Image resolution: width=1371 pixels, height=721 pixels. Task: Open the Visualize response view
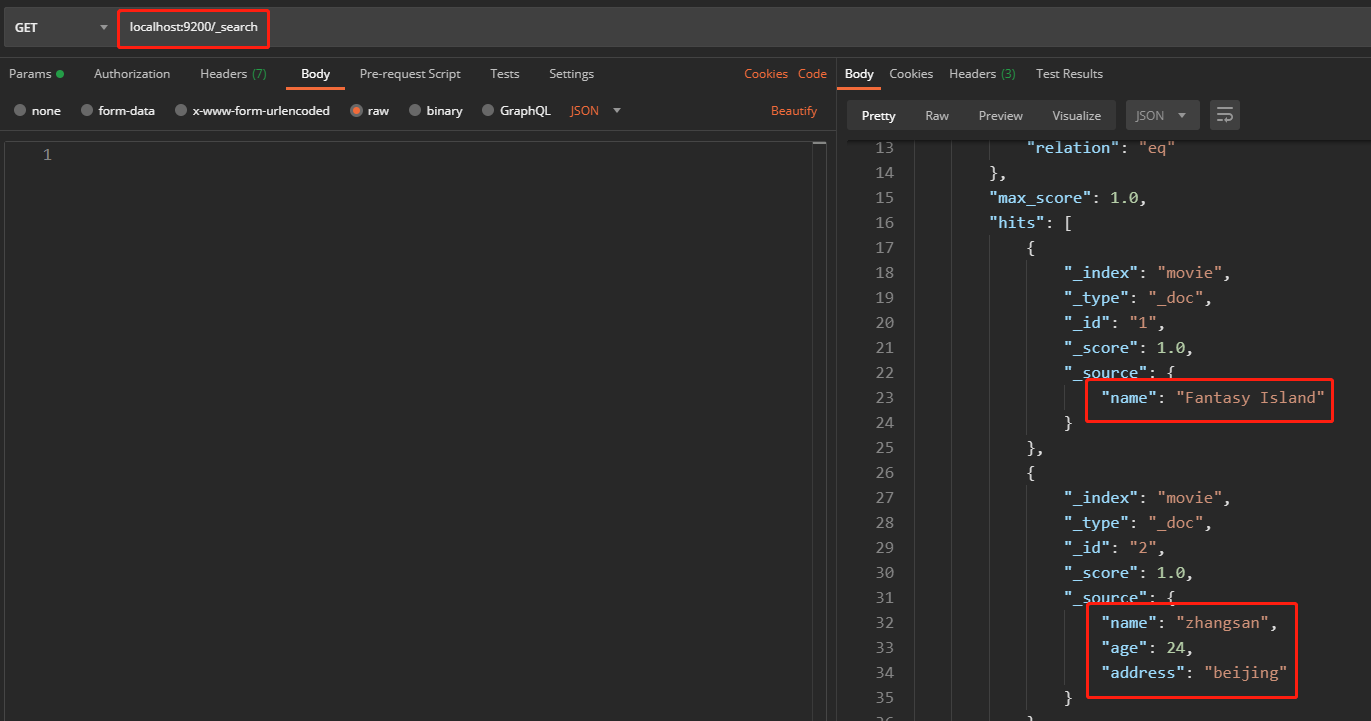tap(1076, 116)
